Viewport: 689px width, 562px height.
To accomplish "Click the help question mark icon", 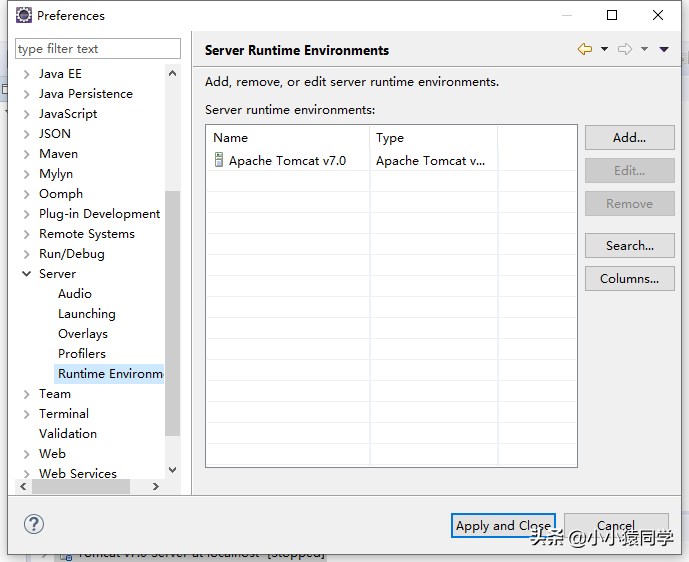I will click(34, 524).
